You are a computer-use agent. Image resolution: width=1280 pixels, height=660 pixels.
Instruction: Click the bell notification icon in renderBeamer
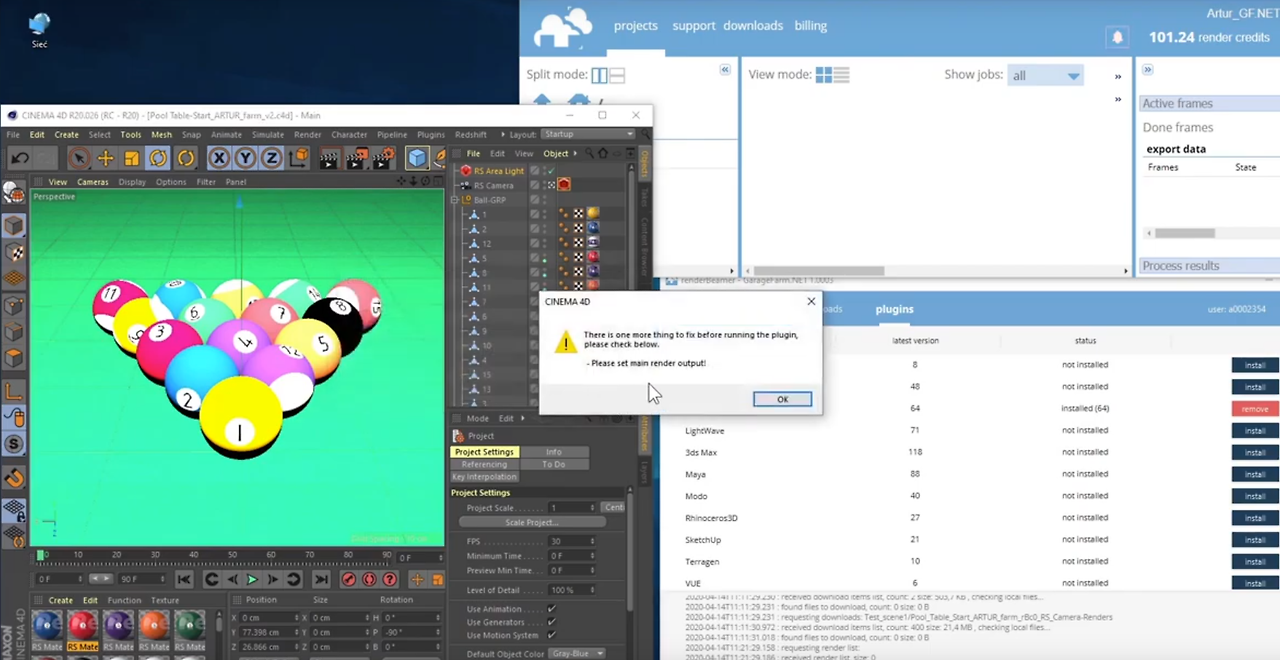click(x=1117, y=37)
